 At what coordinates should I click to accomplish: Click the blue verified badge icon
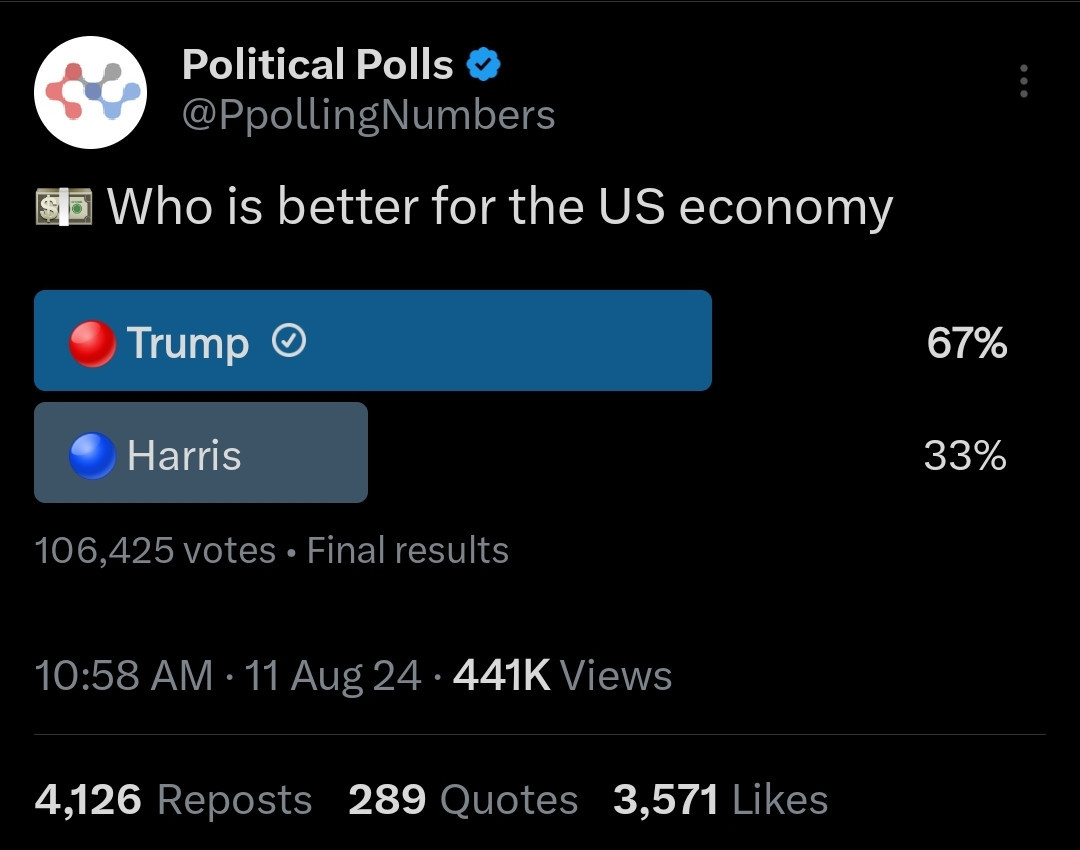[484, 65]
